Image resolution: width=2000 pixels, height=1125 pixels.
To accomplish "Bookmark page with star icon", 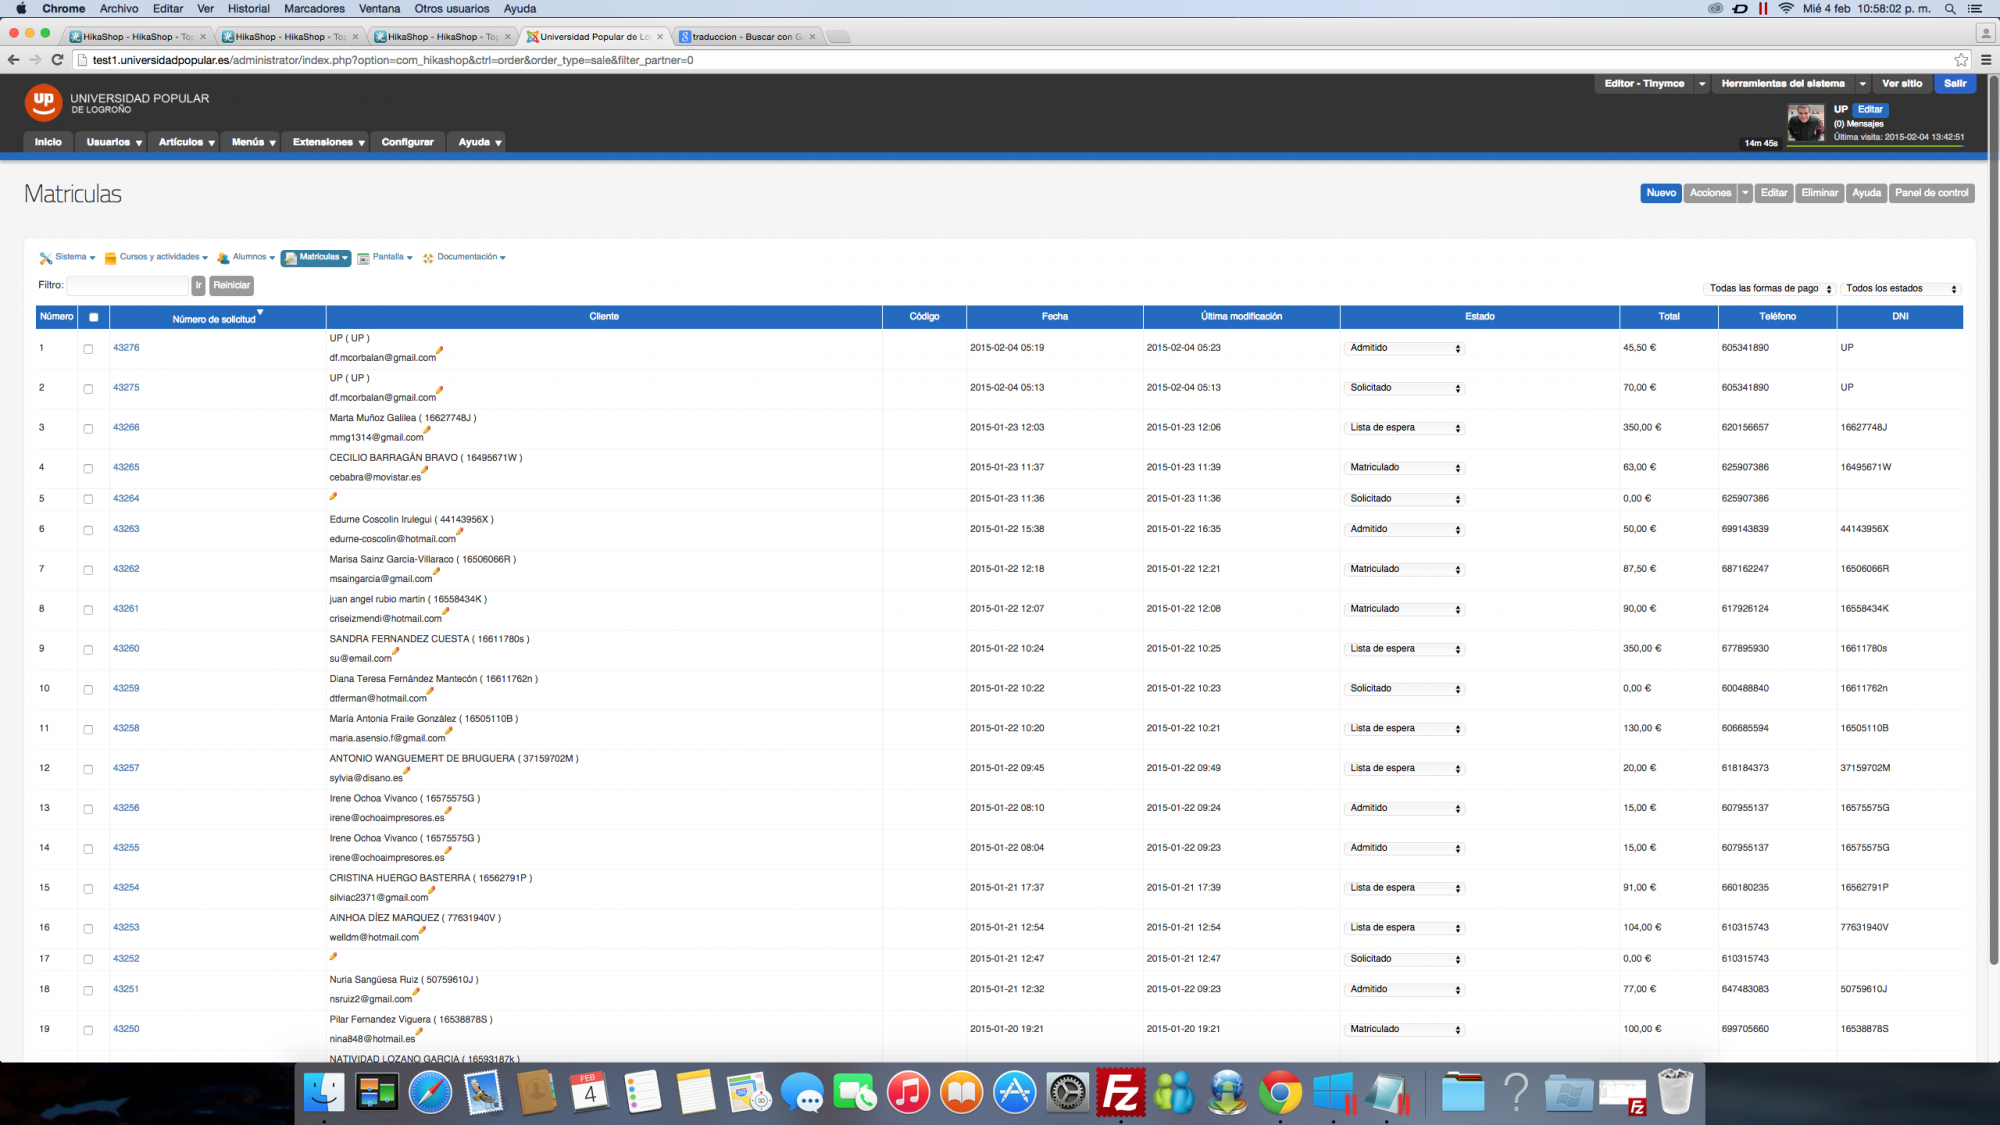I will (1961, 60).
